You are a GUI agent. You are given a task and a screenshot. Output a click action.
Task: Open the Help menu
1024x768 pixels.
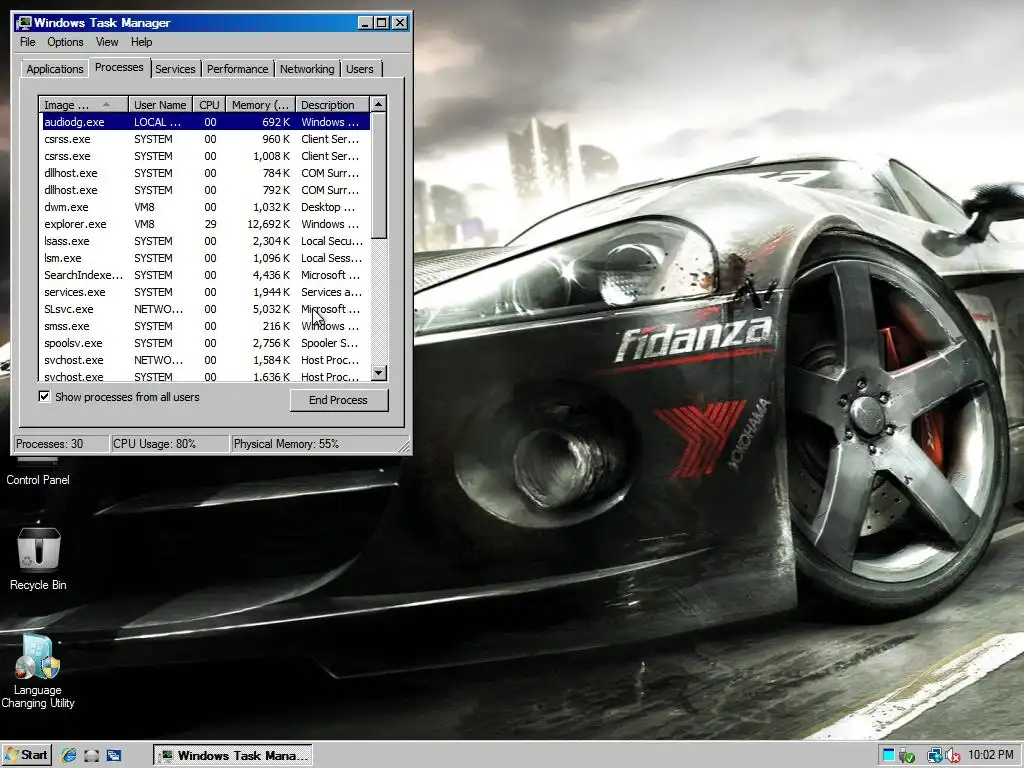pos(141,42)
